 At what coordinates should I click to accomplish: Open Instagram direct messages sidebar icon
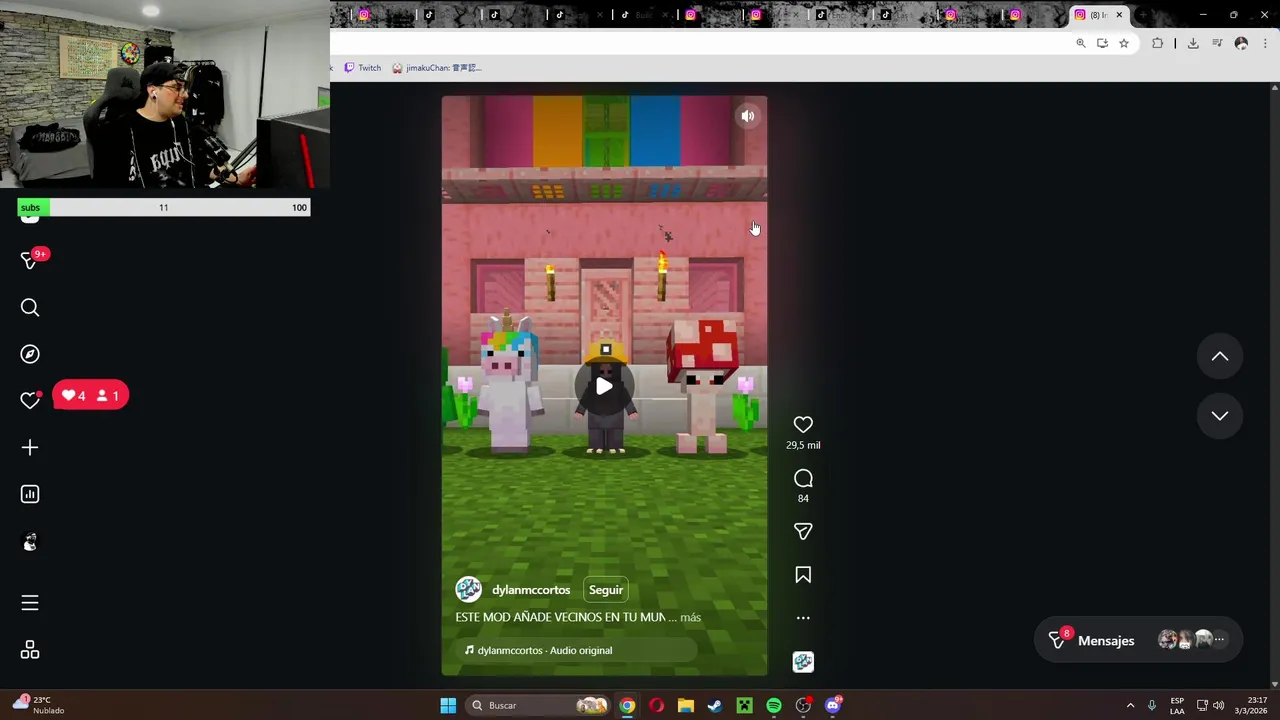click(30, 260)
